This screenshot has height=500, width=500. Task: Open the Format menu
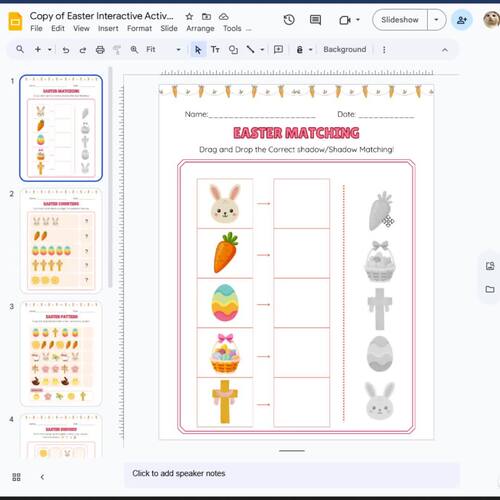coord(139,28)
